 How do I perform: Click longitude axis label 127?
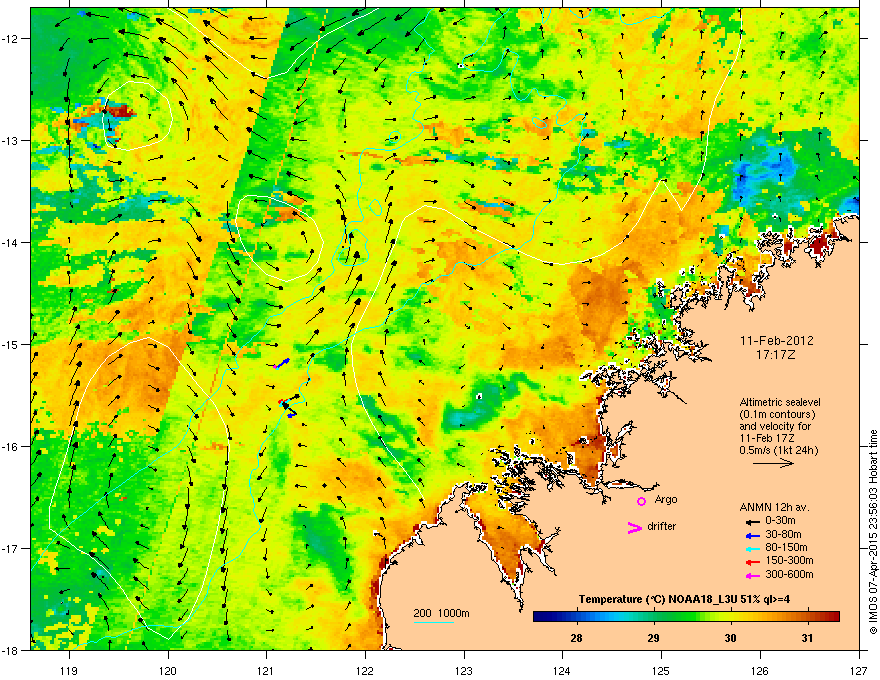coord(859,670)
